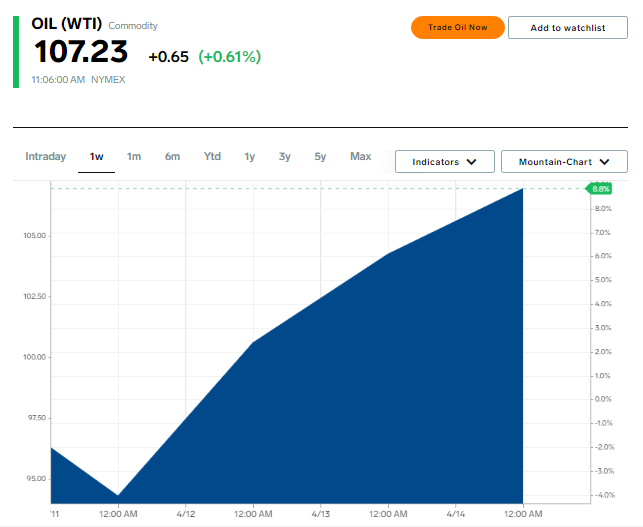This screenshot has height=527, width=643.
Task: Click the 0.0% percent axis label
Action: coord(603,399)
